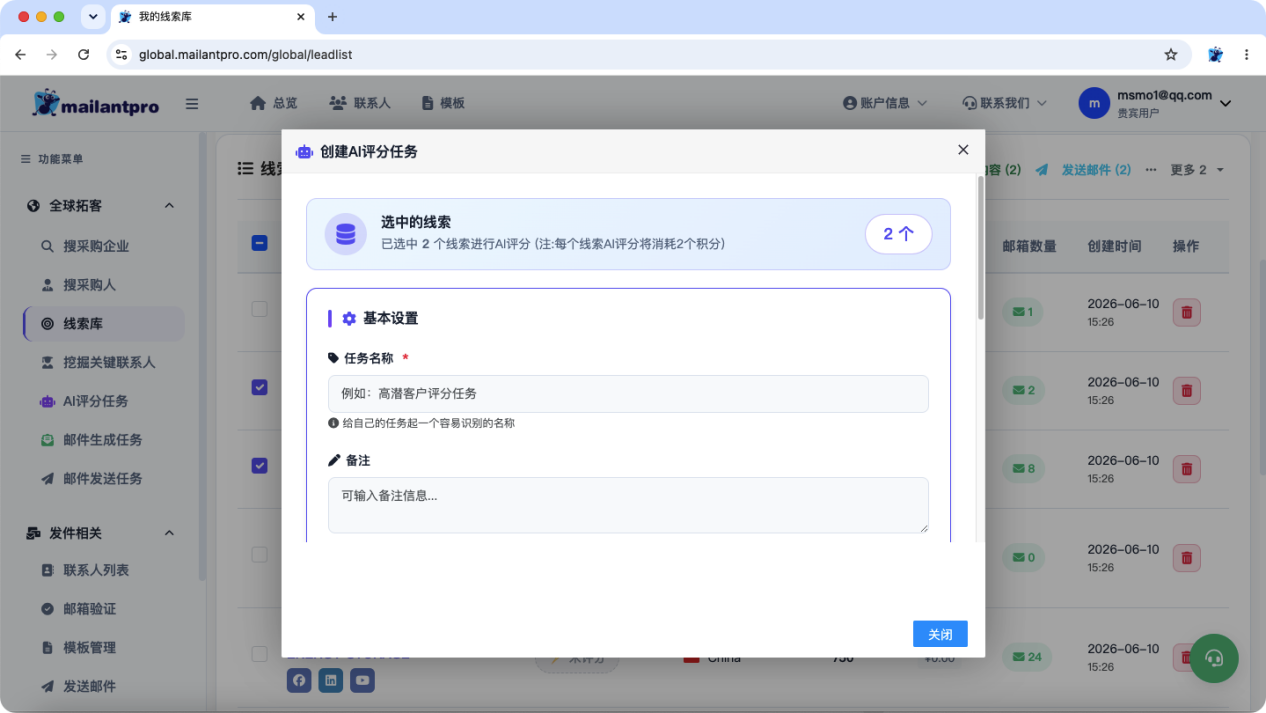This screenshot has width=1266, height=713.
Task: Toggle the table header select-all checkbox
Action: (x=259, y=242)
